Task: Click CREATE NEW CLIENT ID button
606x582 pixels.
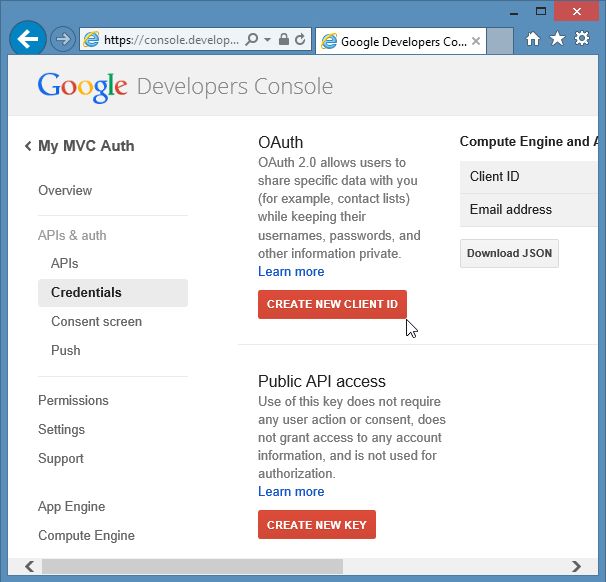Action: point(332,304)
